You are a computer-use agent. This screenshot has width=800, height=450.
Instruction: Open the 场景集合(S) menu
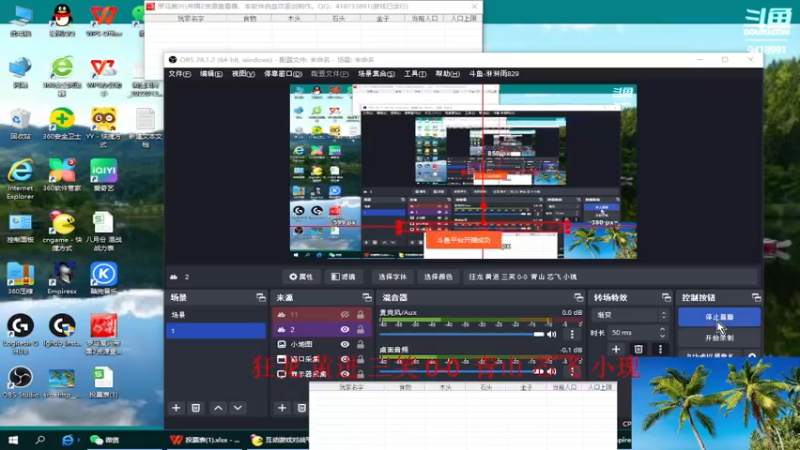click(x=376, y=74)
